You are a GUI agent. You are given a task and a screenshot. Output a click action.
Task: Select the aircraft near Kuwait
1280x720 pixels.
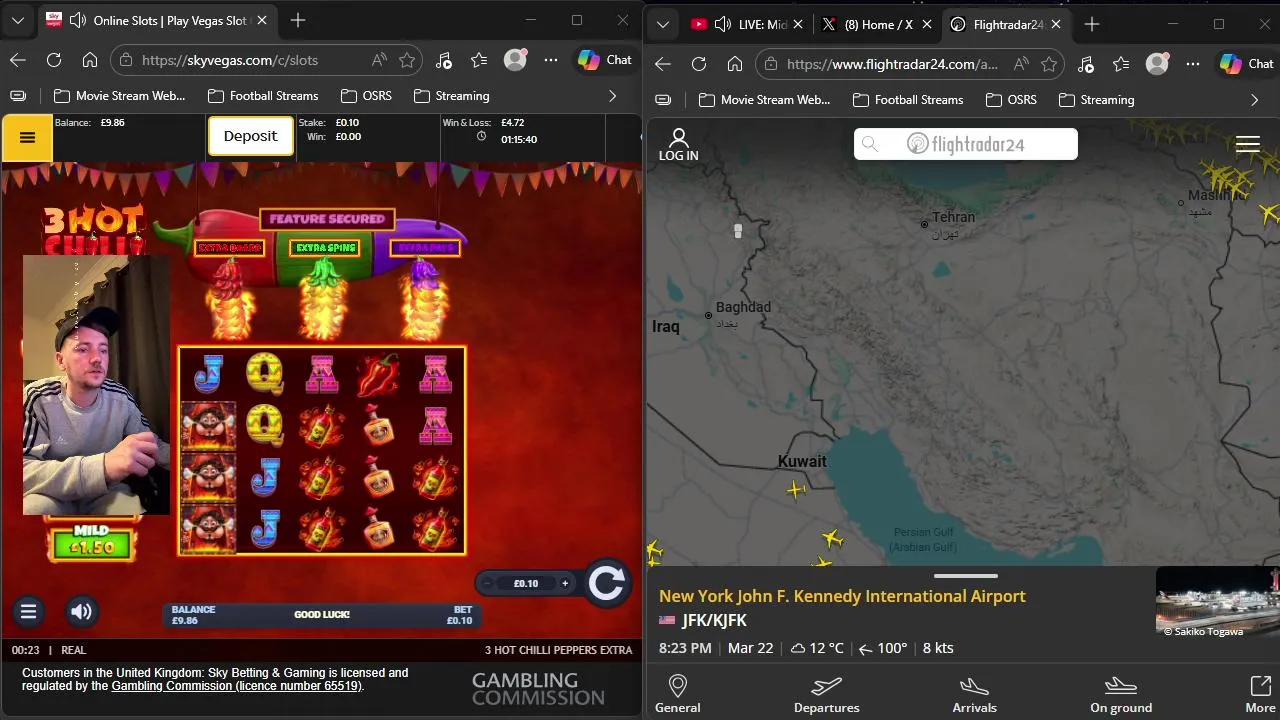coord(796,489)
